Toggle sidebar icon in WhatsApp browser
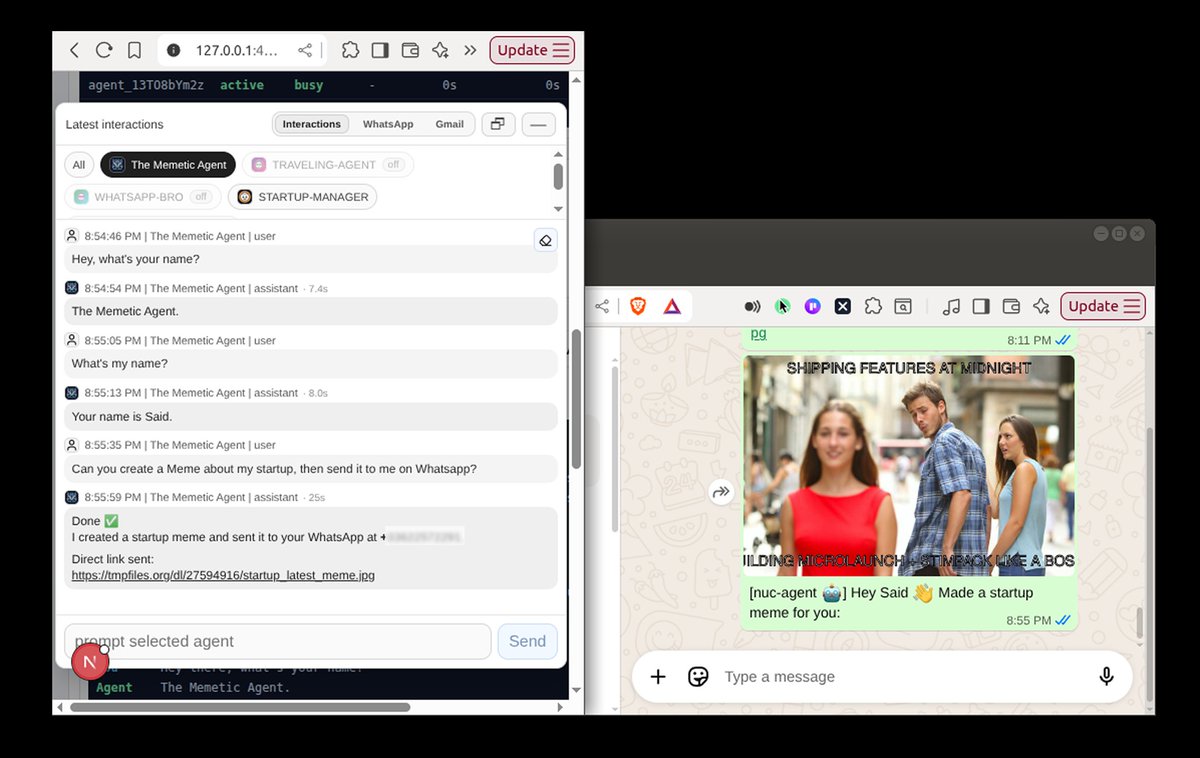 [x=981, y=306]
